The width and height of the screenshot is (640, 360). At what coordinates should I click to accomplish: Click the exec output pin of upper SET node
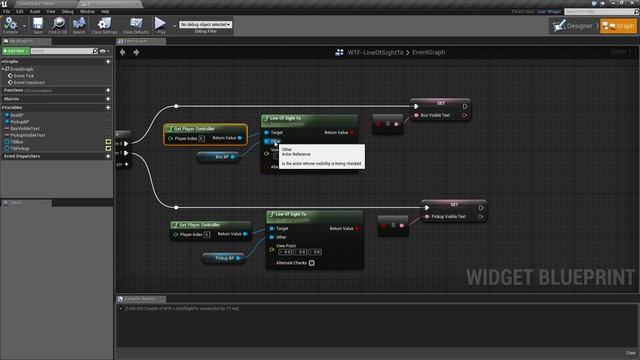coord(465,107)
